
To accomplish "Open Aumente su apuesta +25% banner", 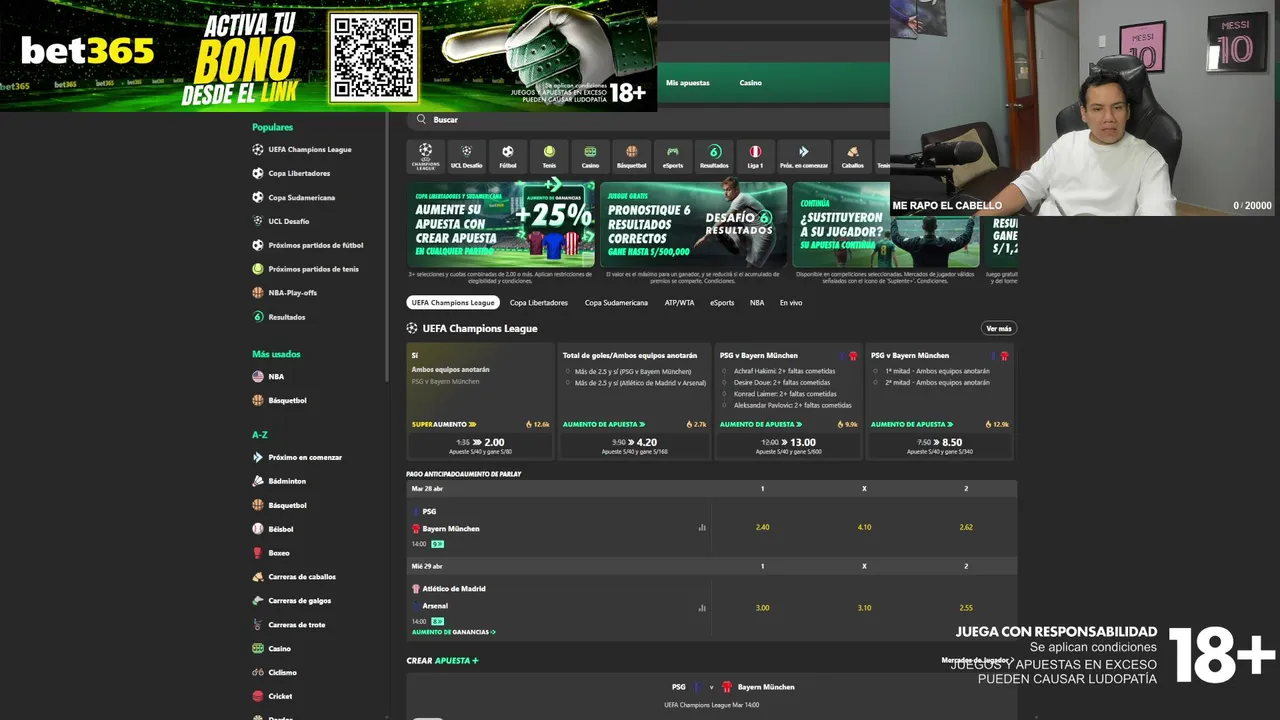I will click(x=501, y=225).
